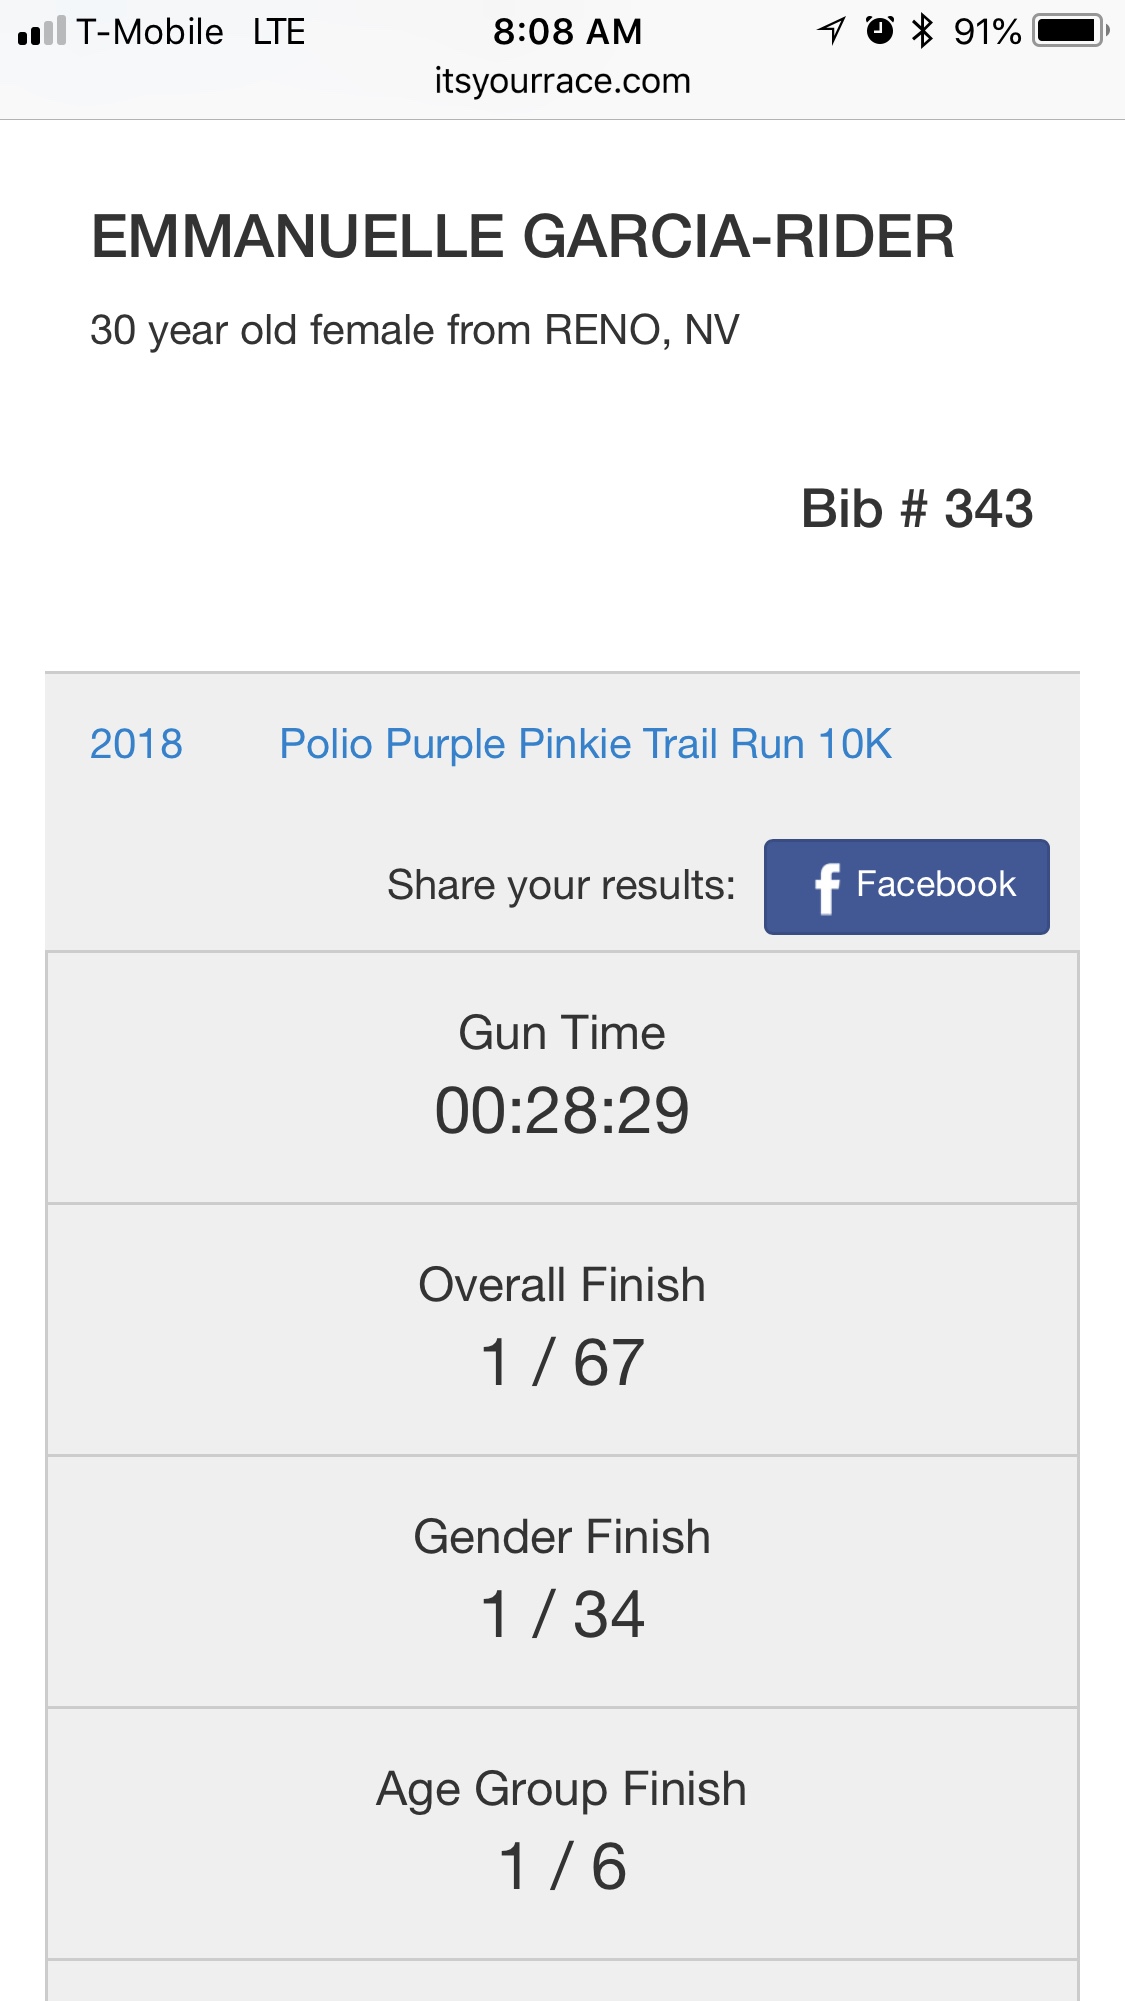
Task: Tap the alarm clock status icon
Action: click(x=879, y=31)
